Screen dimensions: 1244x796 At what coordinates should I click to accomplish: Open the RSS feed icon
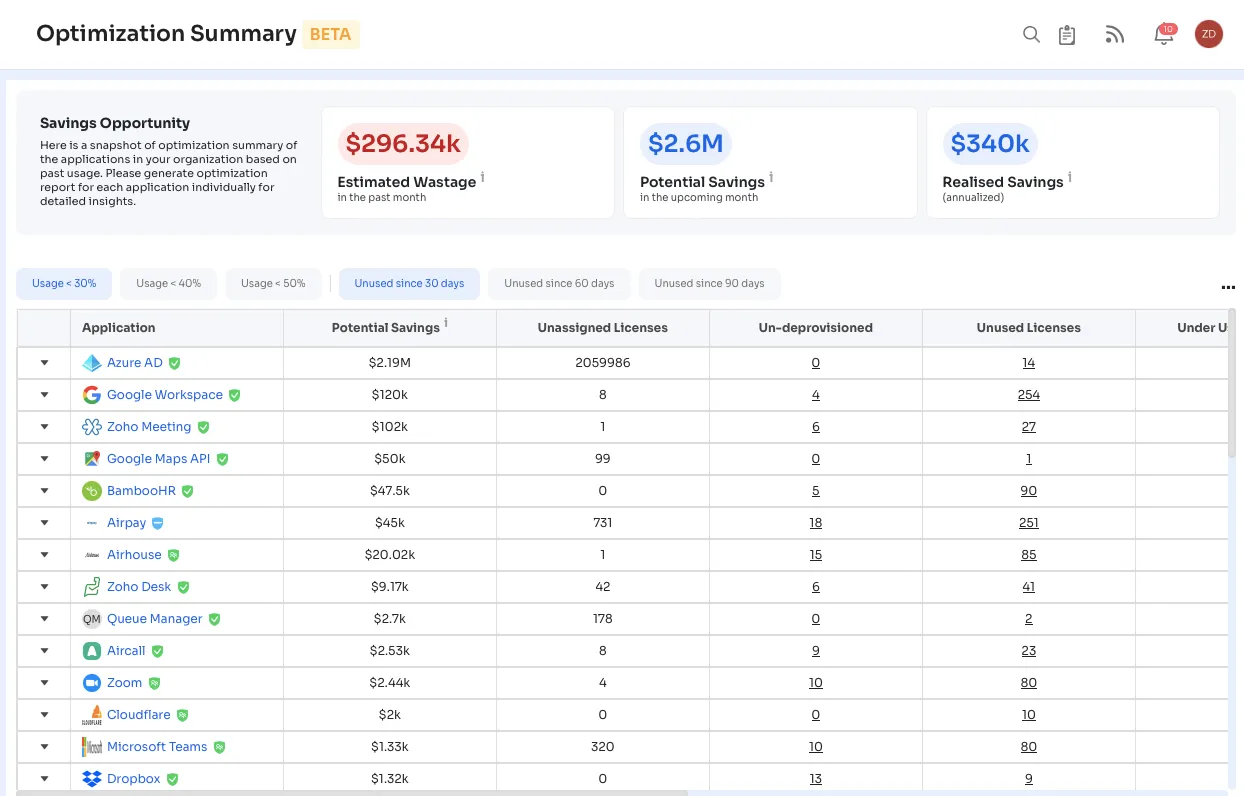(x=1114, y=35)
